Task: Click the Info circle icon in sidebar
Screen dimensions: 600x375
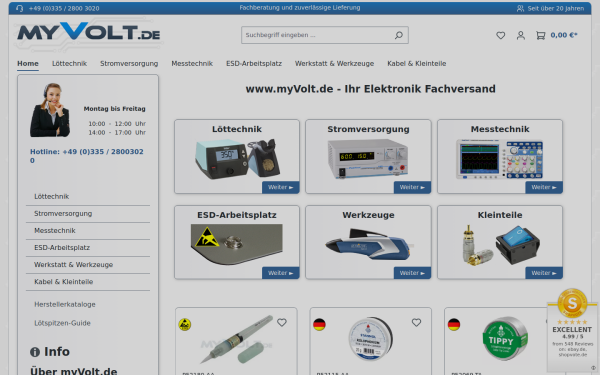Action: [35, 352]
